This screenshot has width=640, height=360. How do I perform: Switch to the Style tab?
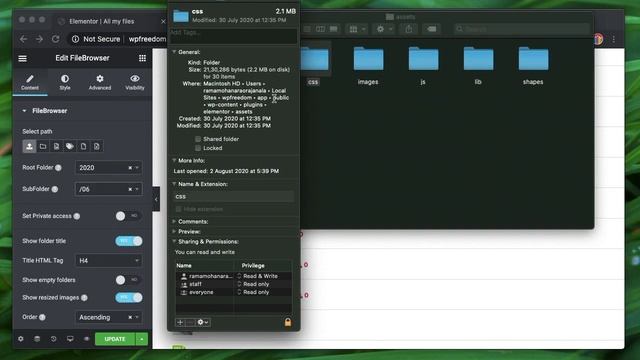[x=65, y=82]
